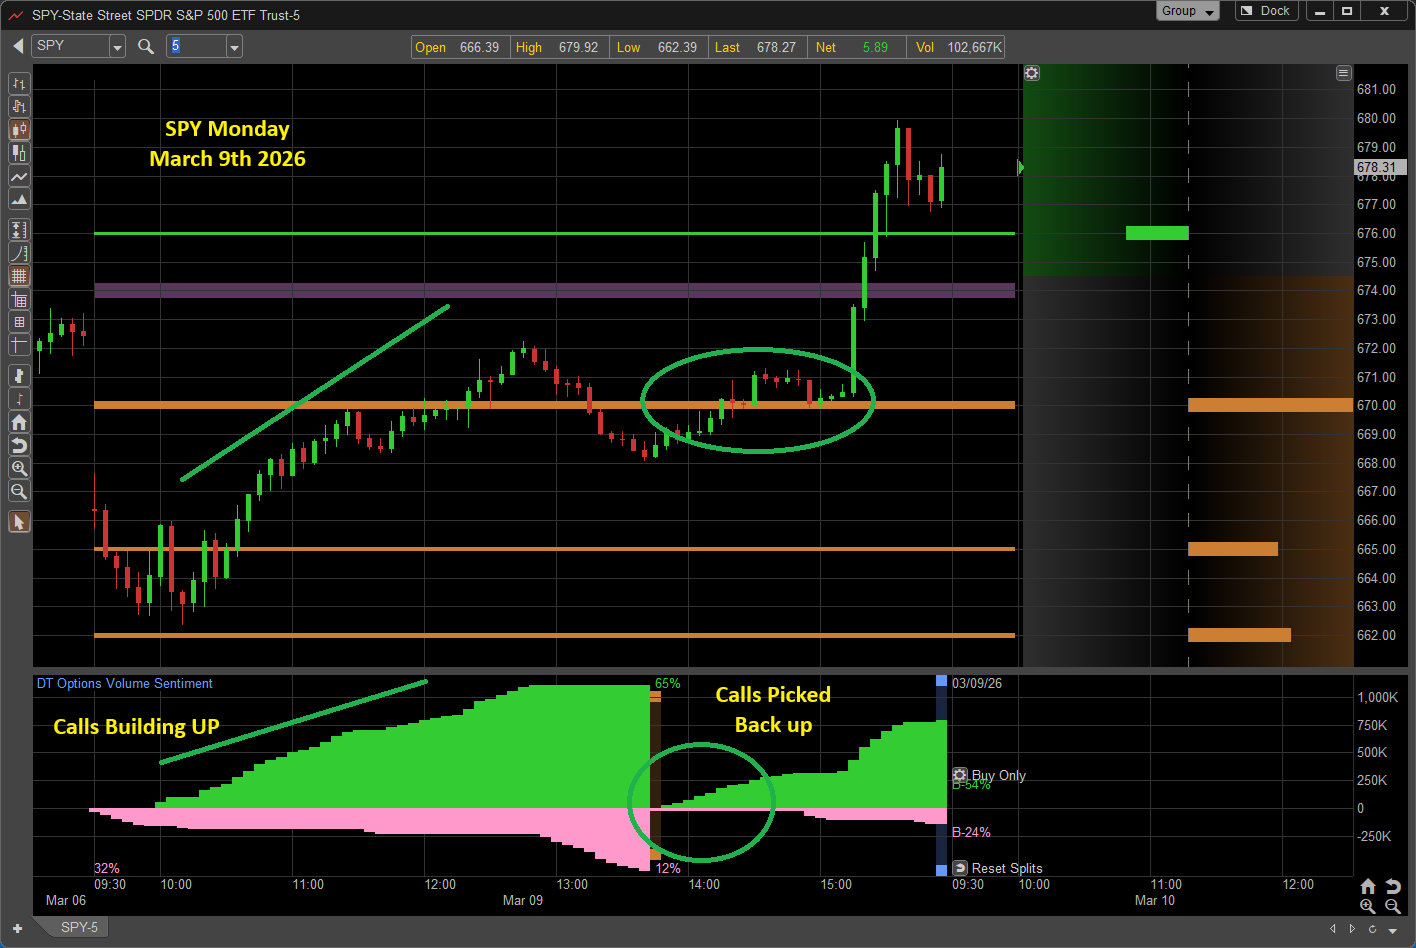Select the OHLC bar chart type
This screenshot has height=948, width=1416.
pos(19,83)
